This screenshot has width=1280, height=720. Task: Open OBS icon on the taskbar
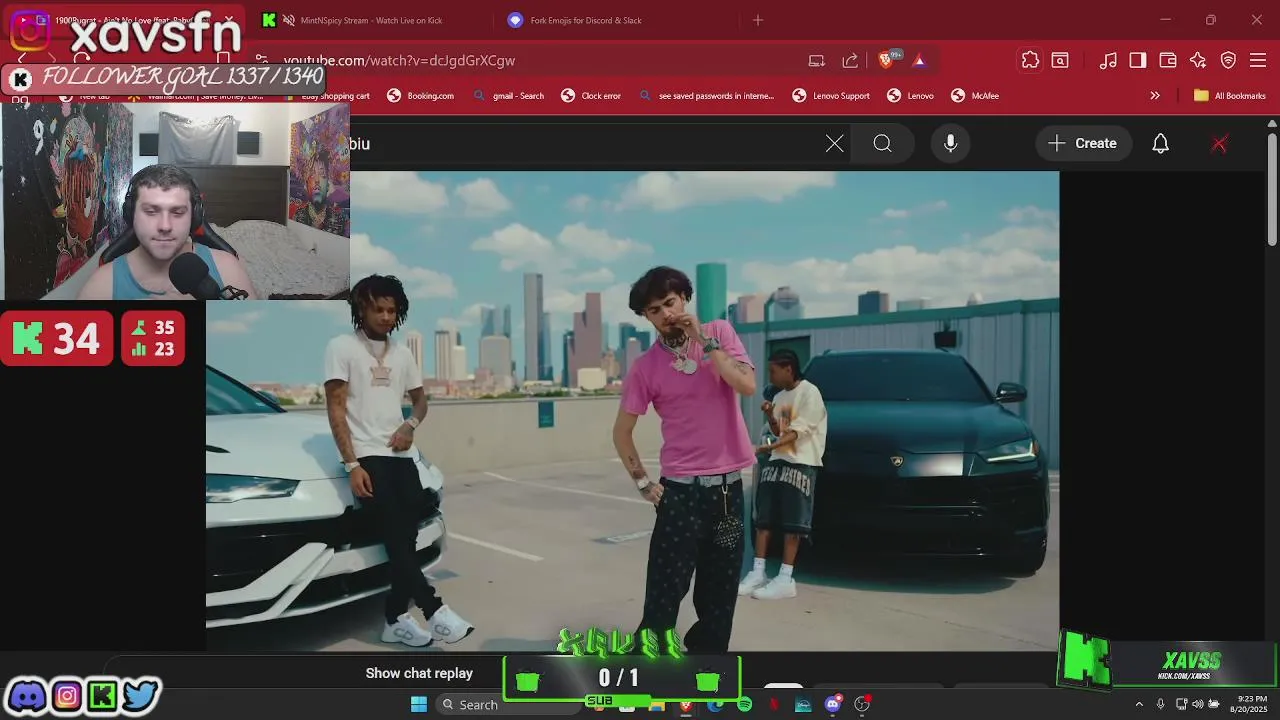coord(862,706)
